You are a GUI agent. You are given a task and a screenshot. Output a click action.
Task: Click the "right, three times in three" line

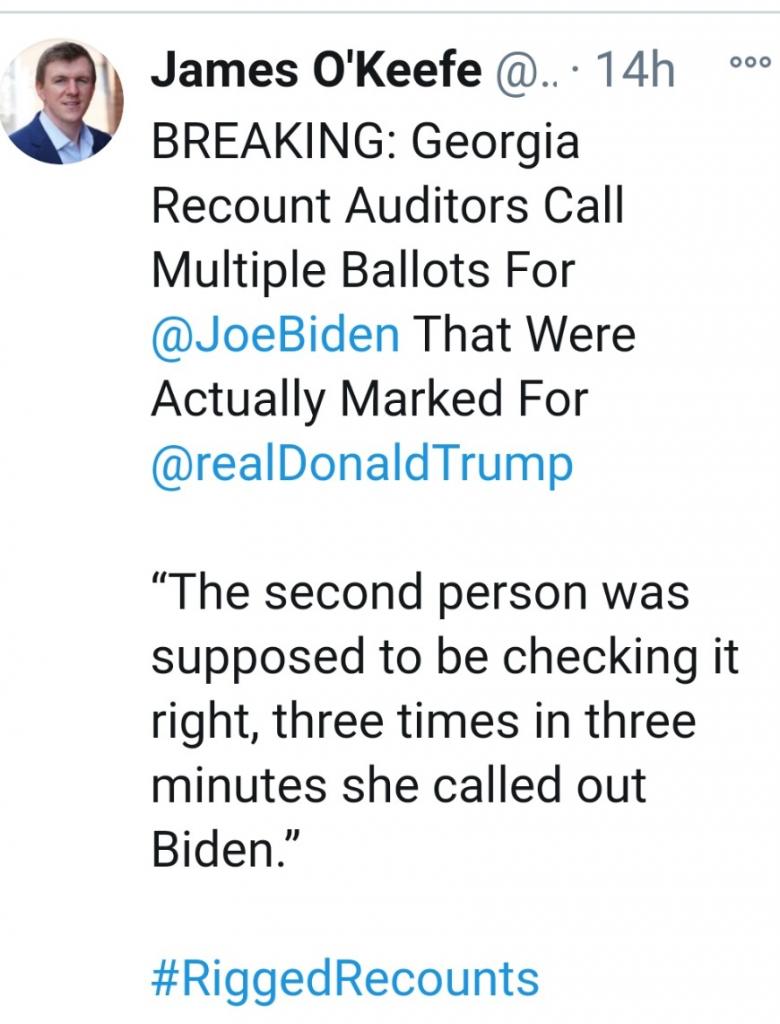[x=422, y=721]
